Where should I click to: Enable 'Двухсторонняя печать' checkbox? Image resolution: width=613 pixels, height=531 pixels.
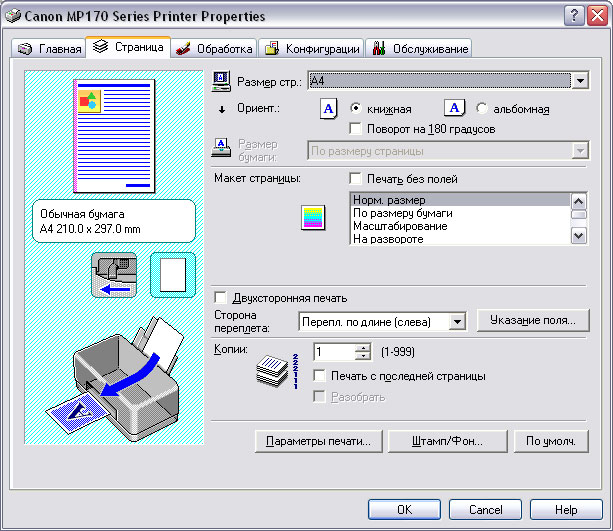[221, 298]
